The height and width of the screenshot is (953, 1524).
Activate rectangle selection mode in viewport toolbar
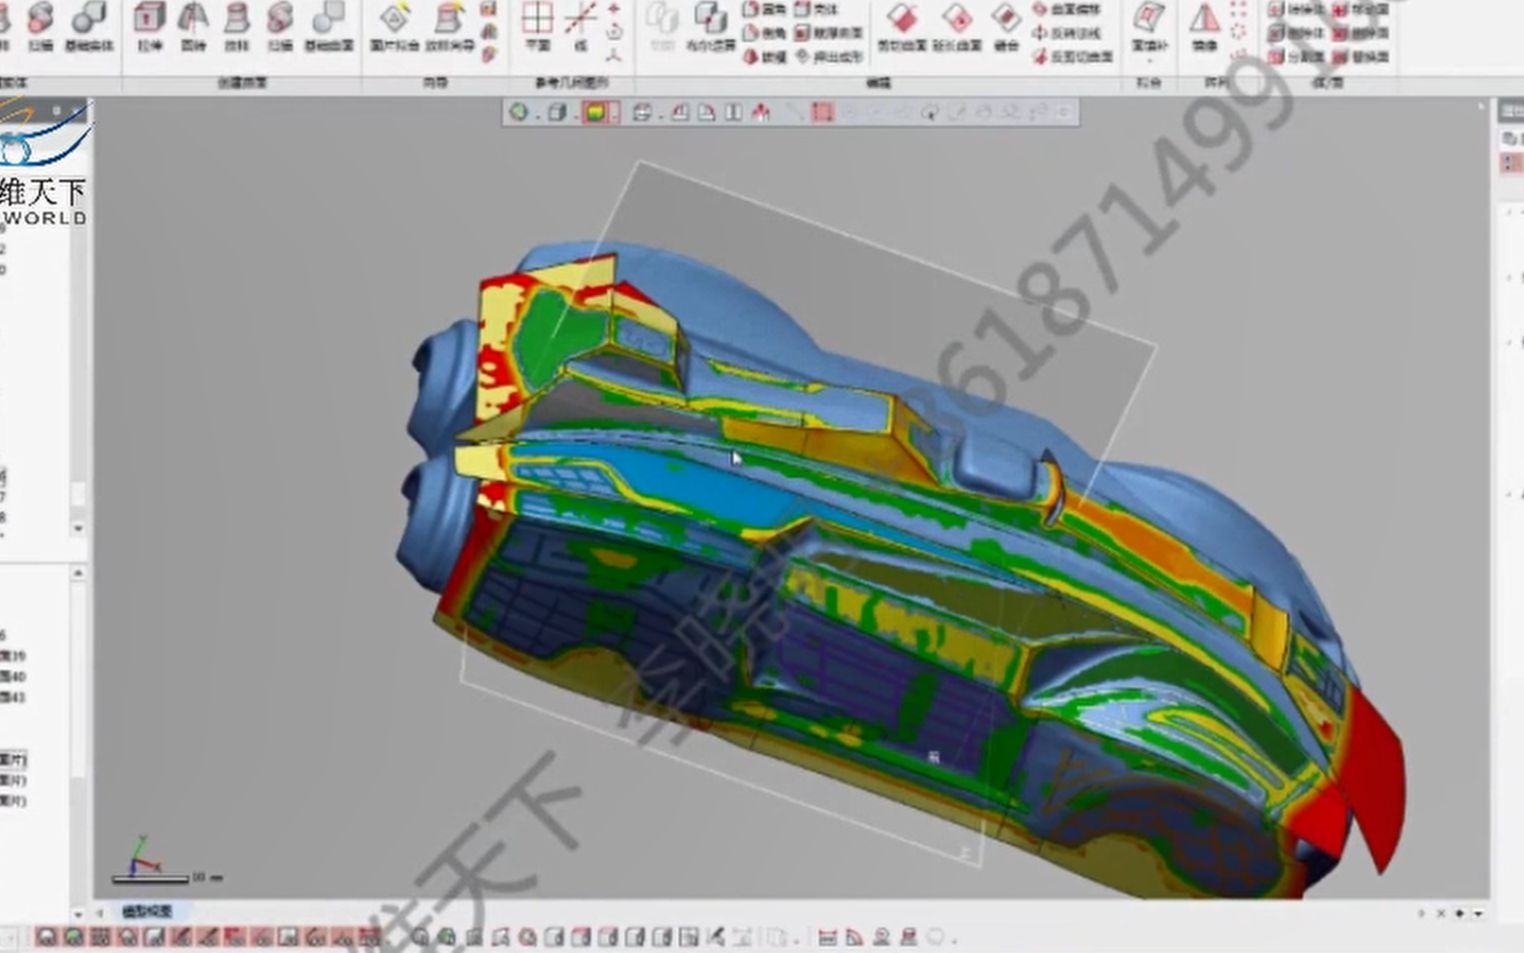[x=822, y=113]
